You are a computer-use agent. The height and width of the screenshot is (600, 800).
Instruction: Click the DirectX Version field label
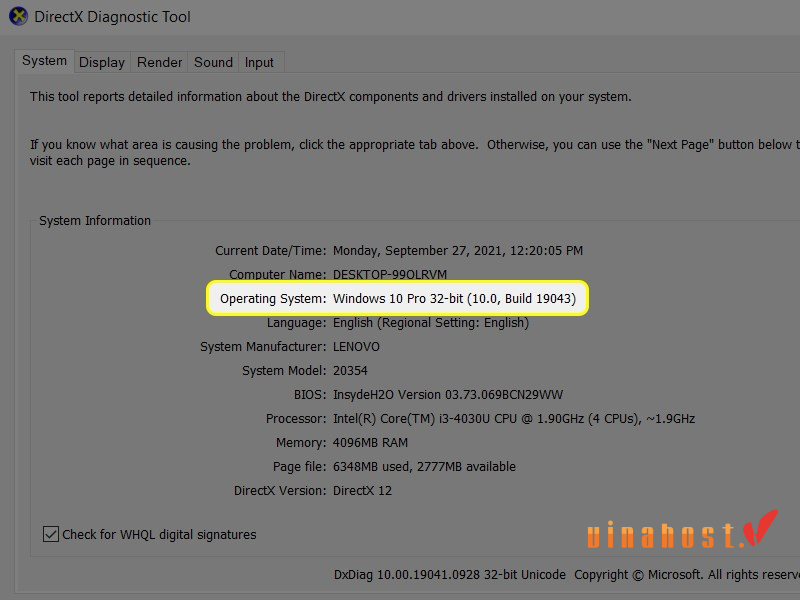point(280,491)
